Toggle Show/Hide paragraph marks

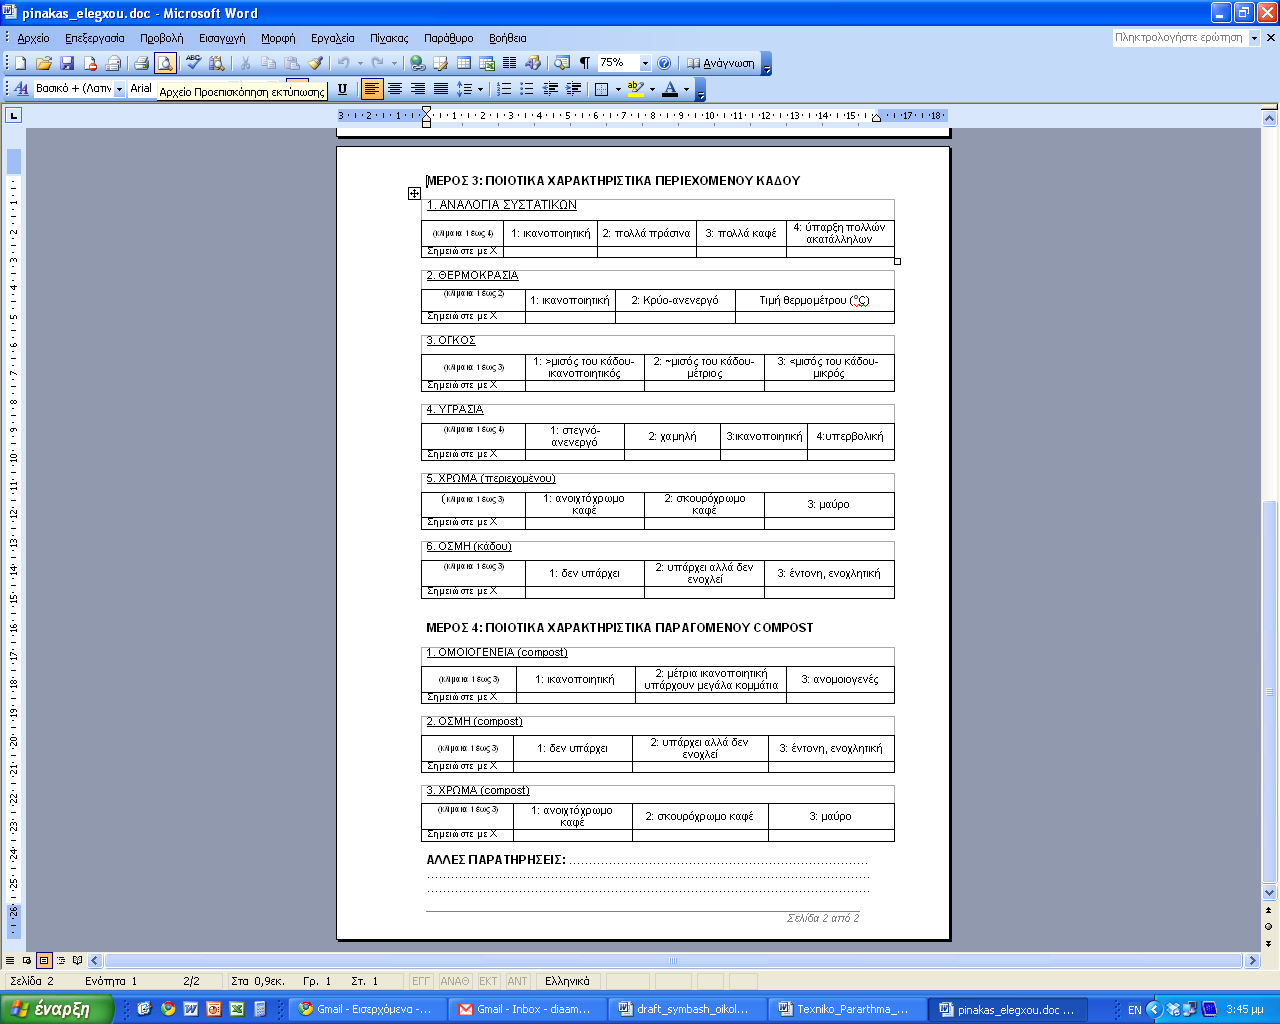coord(585,63)
